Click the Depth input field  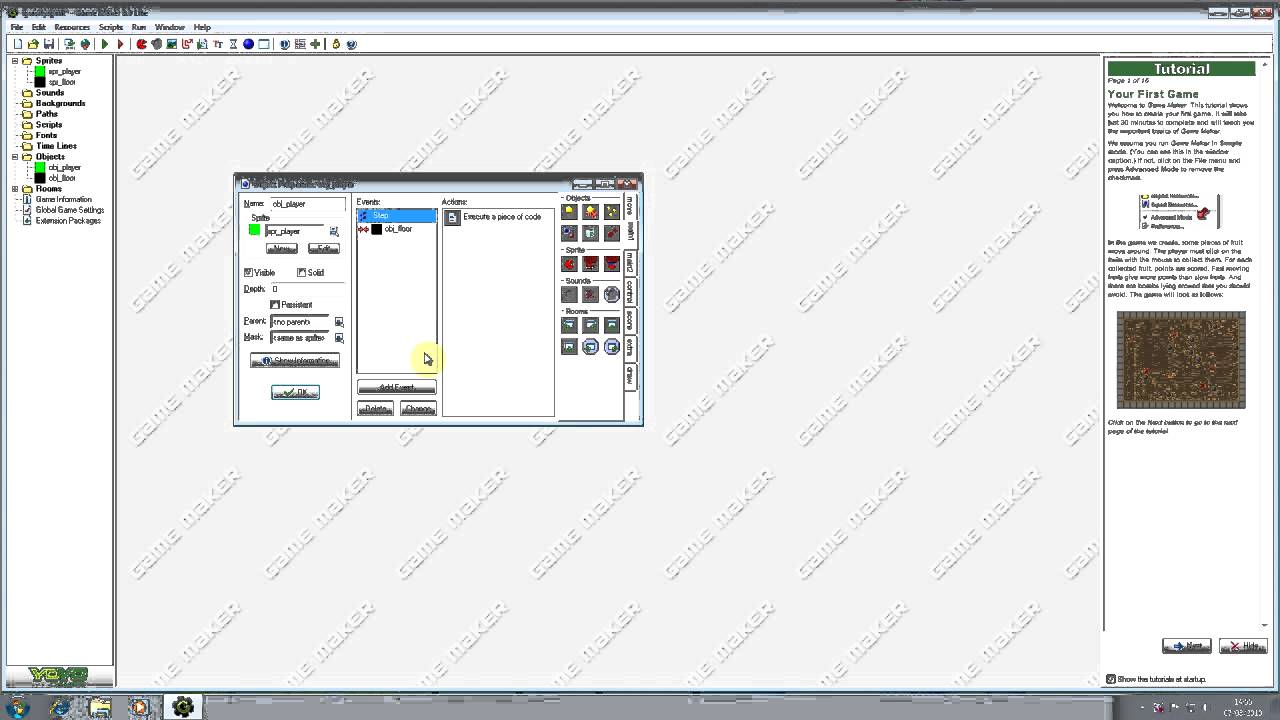pyautogui.click(x=308, y=289)
